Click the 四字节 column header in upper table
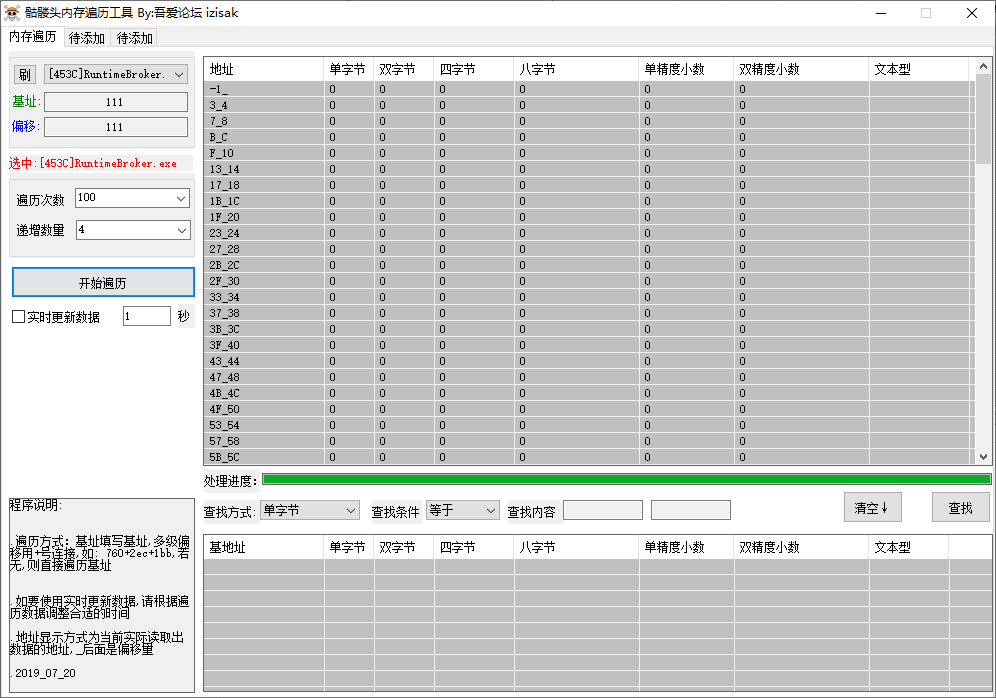 [x=474, y=69]
